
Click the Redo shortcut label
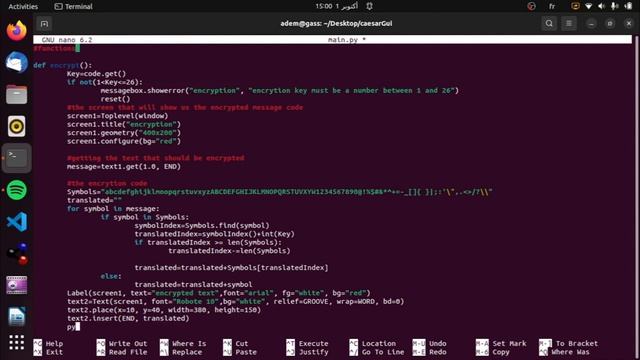pyautogui.click(x=438, y=352)
